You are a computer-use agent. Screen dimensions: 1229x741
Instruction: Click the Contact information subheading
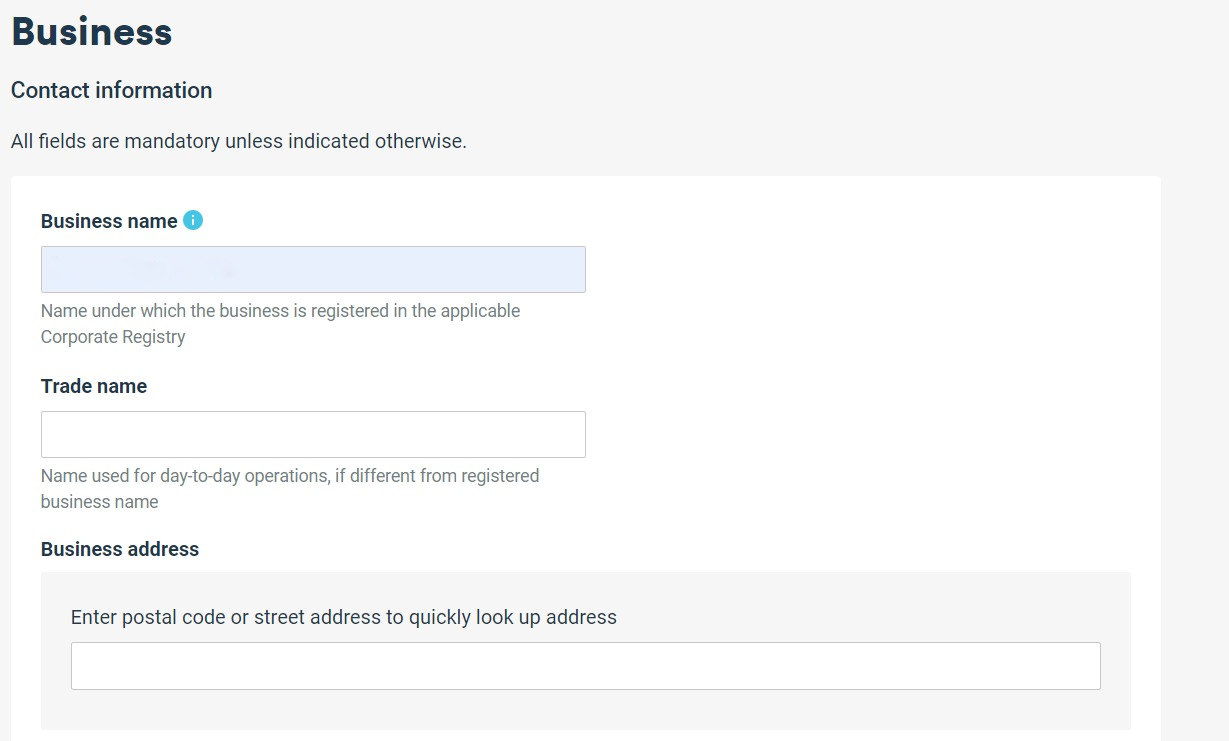[x=112, y=90]
